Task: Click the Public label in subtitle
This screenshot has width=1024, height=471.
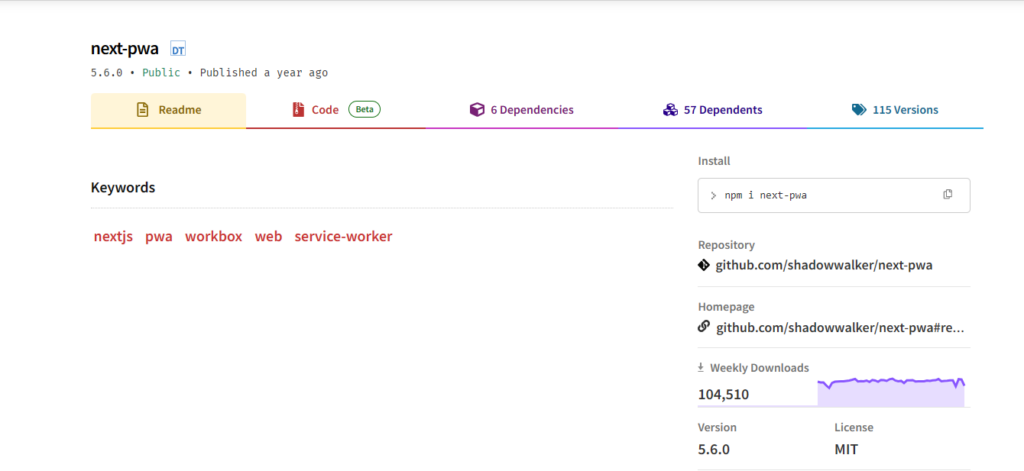Action: (x=161, y=73)
